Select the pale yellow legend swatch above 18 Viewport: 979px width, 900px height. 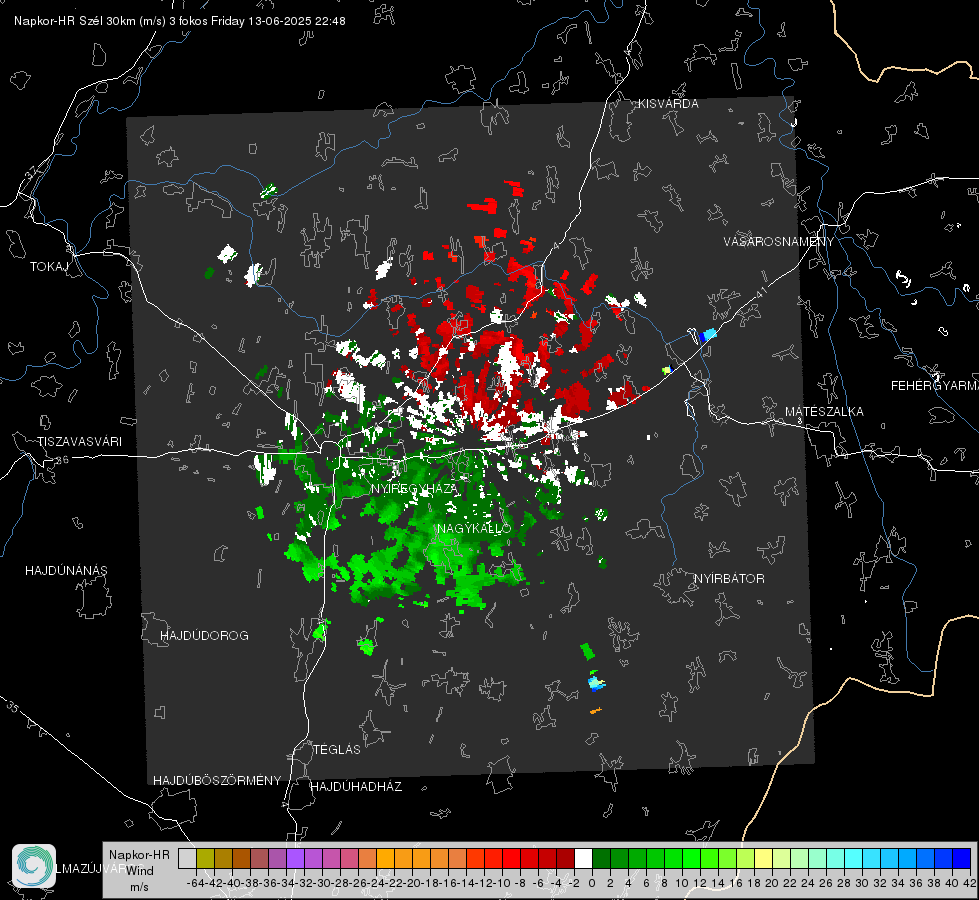[764, 858]
